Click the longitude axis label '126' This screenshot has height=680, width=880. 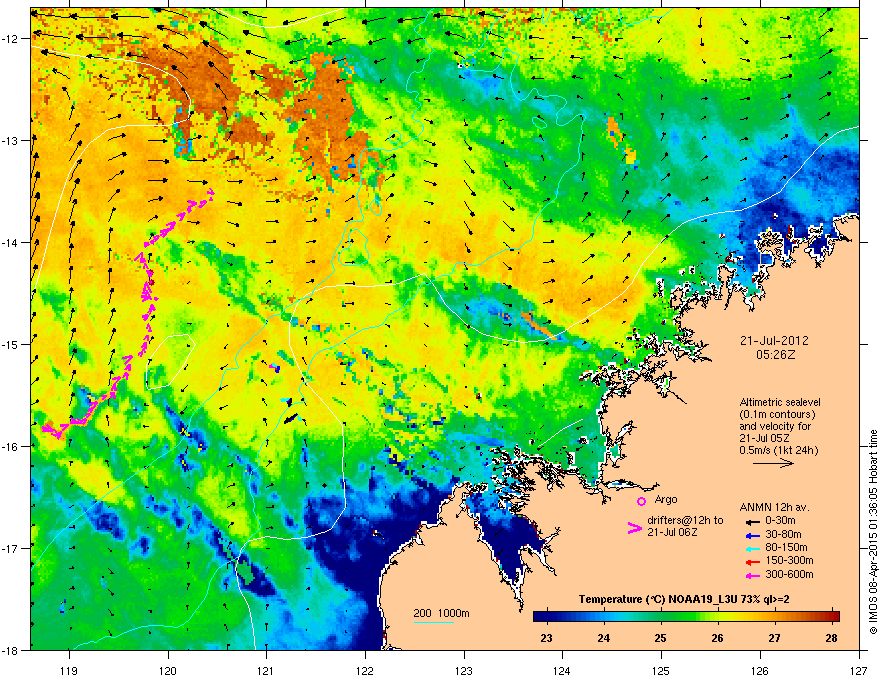click(760, 670)
